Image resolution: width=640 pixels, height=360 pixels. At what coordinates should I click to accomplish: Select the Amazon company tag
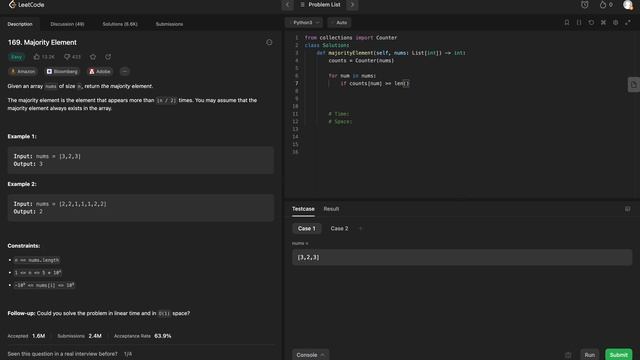(x=23, y=71)
